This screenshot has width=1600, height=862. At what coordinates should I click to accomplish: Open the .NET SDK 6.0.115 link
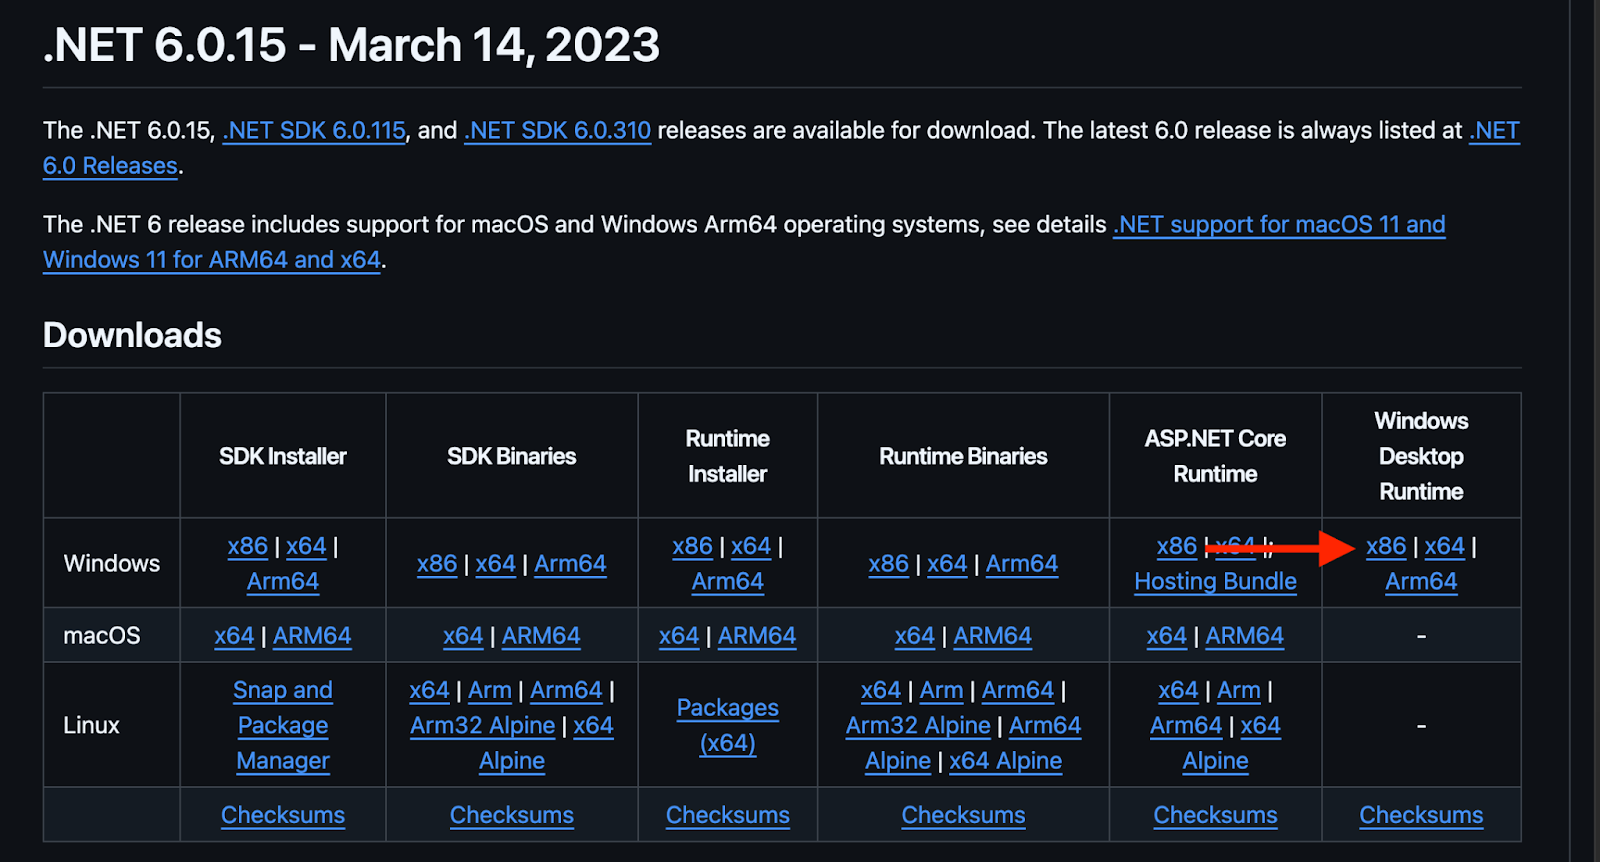coord(314,130)
